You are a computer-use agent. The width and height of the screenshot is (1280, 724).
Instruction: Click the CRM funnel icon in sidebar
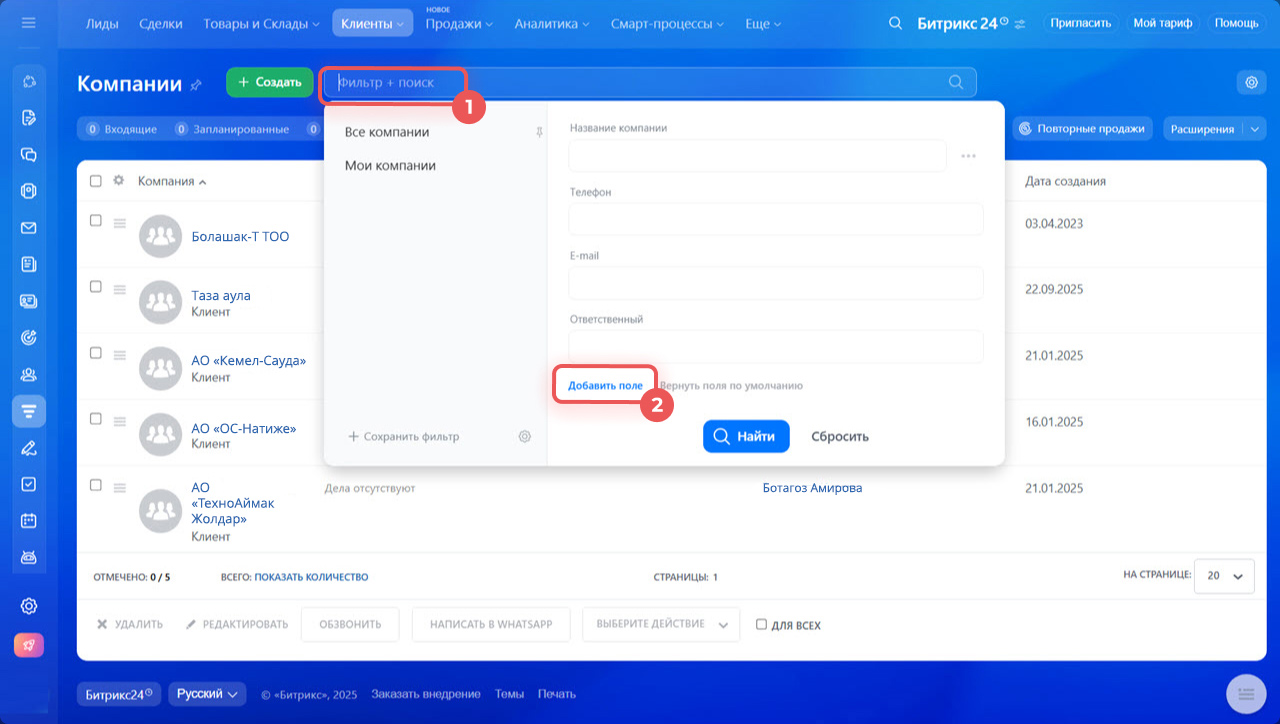point(29,411)
